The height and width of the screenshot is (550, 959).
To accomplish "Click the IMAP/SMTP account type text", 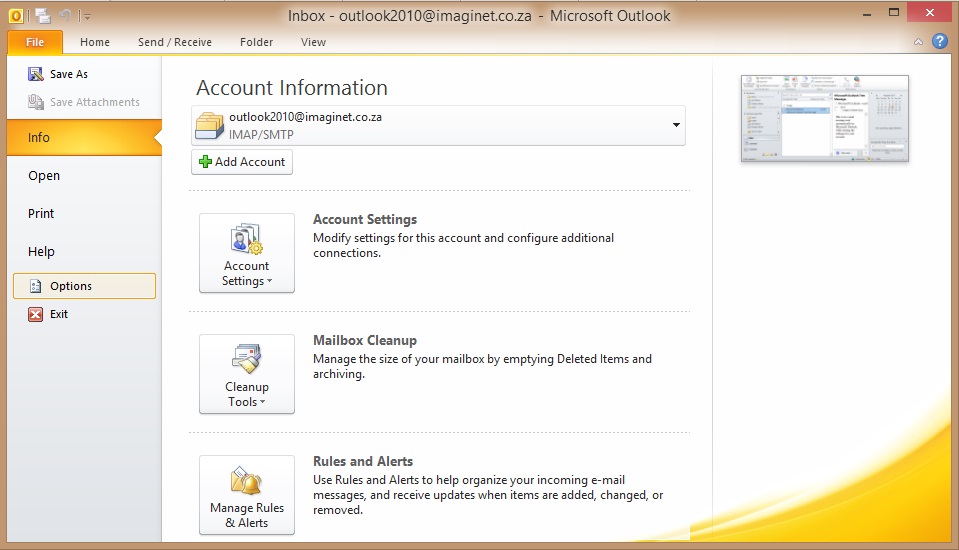I will (x=261, y=135).
